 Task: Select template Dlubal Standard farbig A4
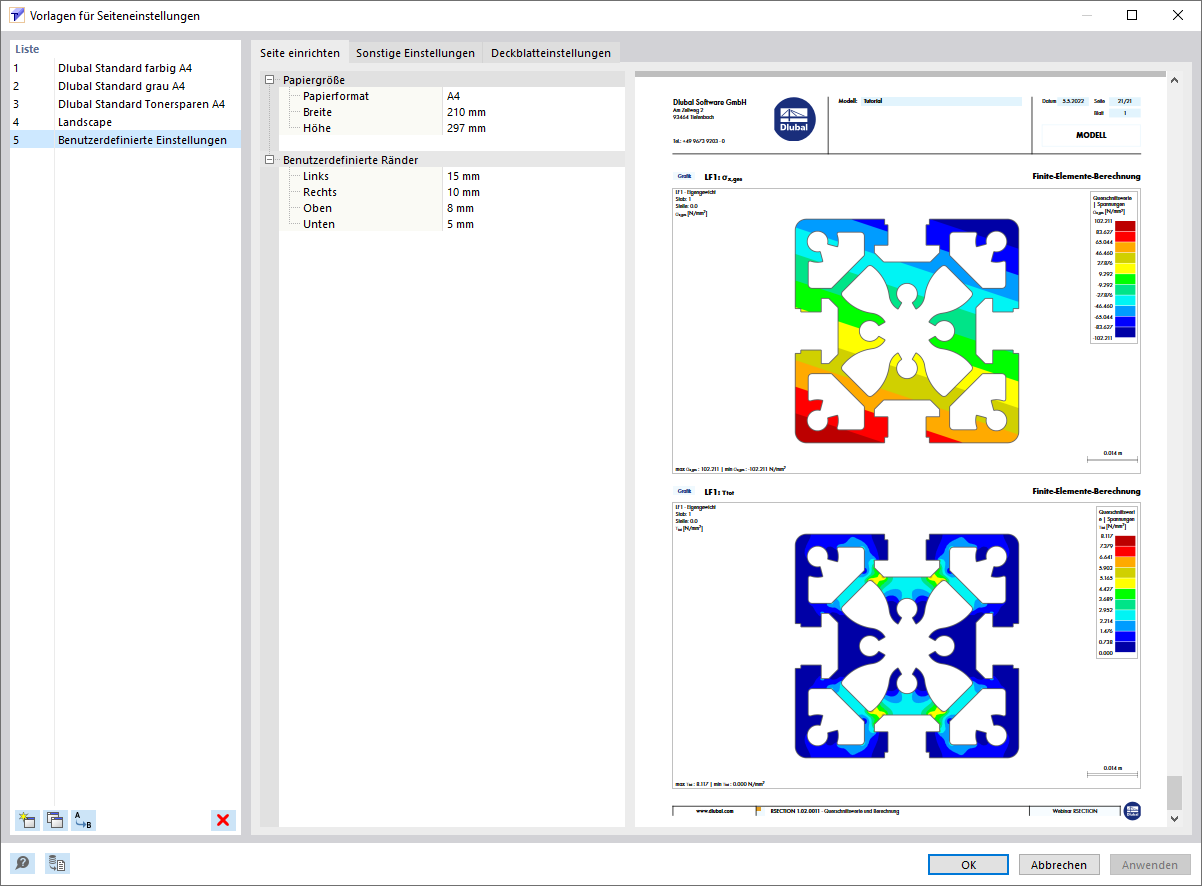126,68
